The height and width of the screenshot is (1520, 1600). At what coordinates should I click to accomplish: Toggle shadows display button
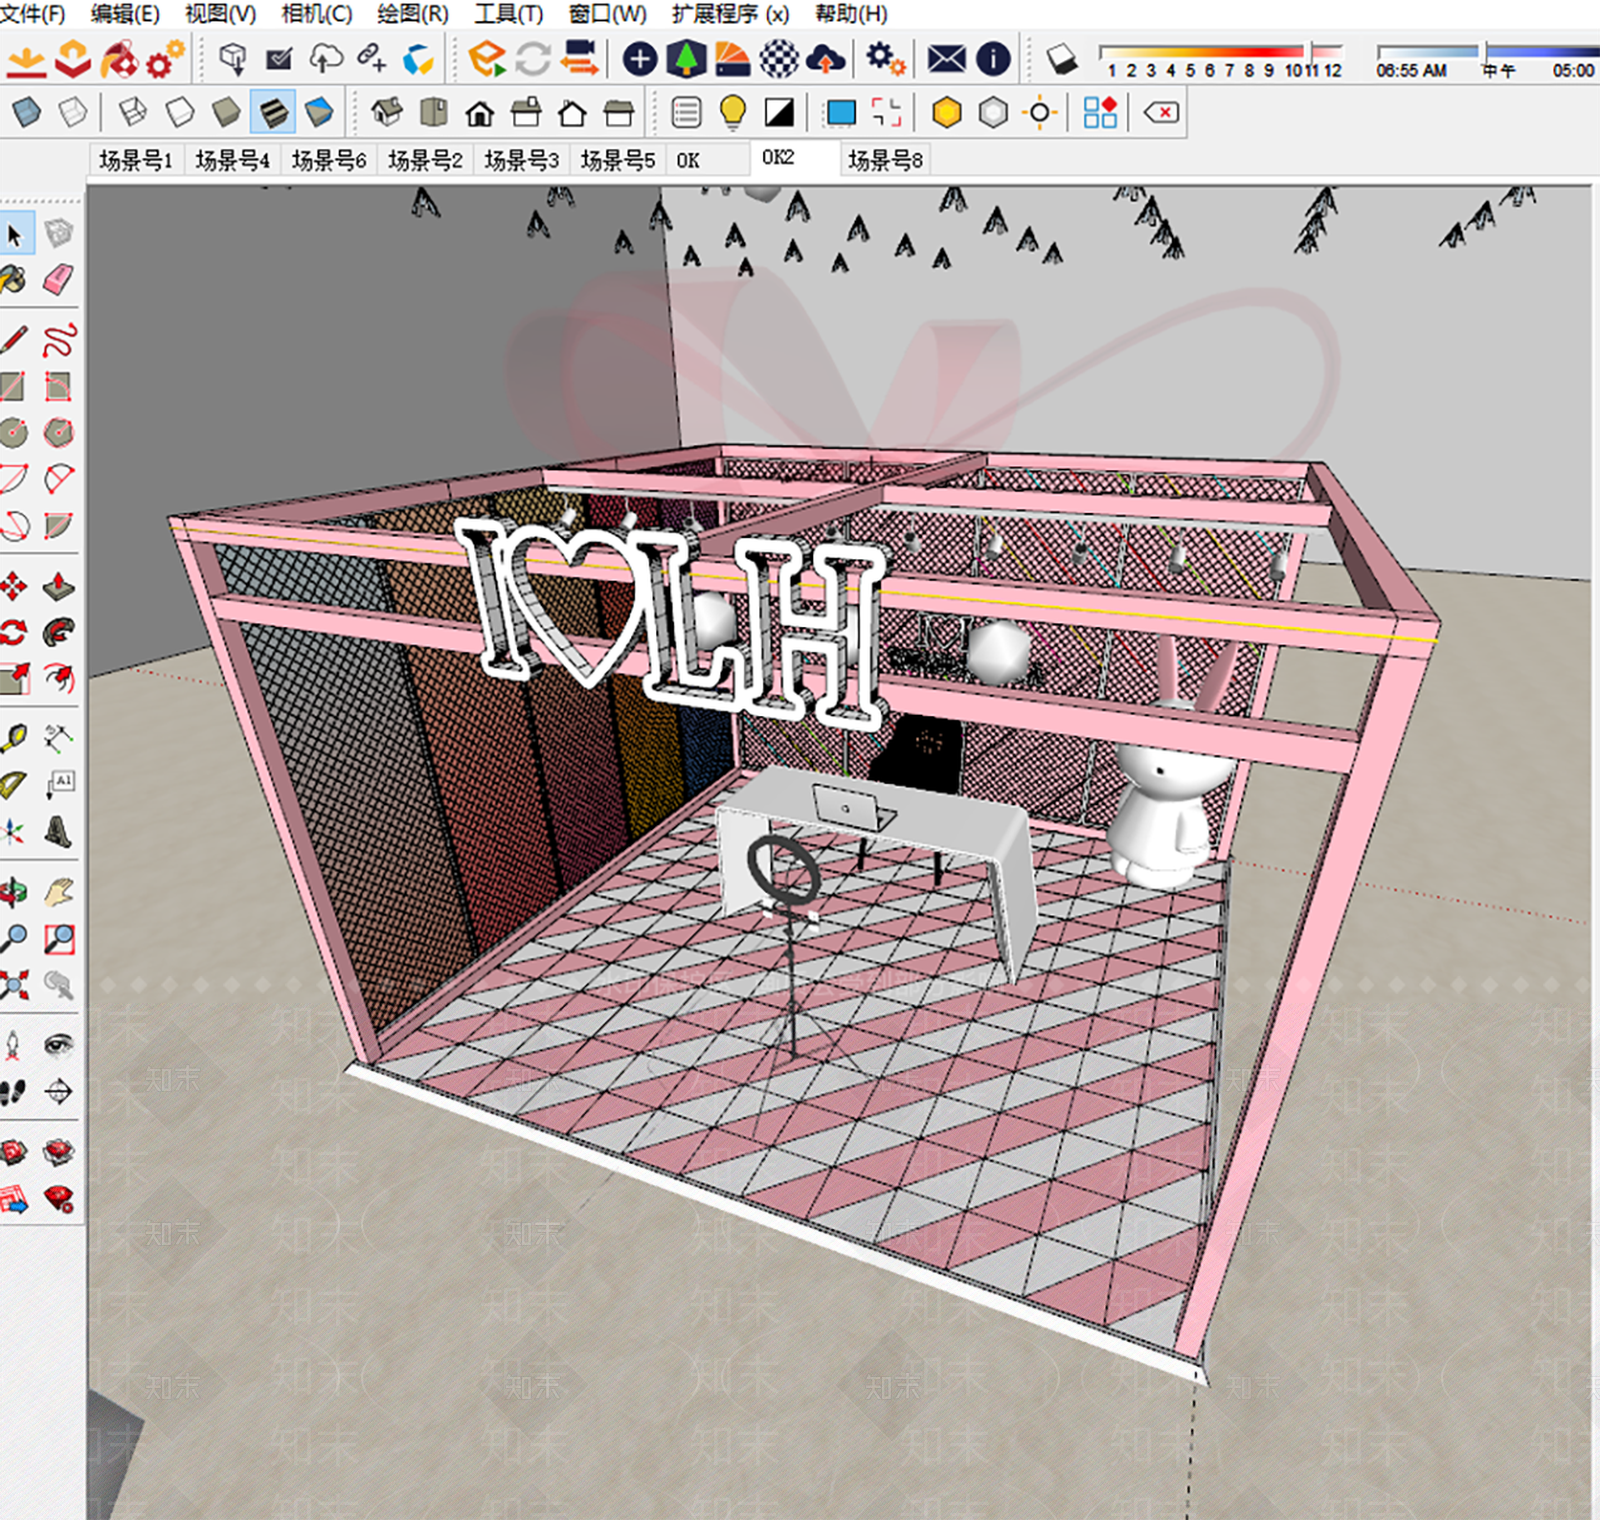tap(1061, 59)
